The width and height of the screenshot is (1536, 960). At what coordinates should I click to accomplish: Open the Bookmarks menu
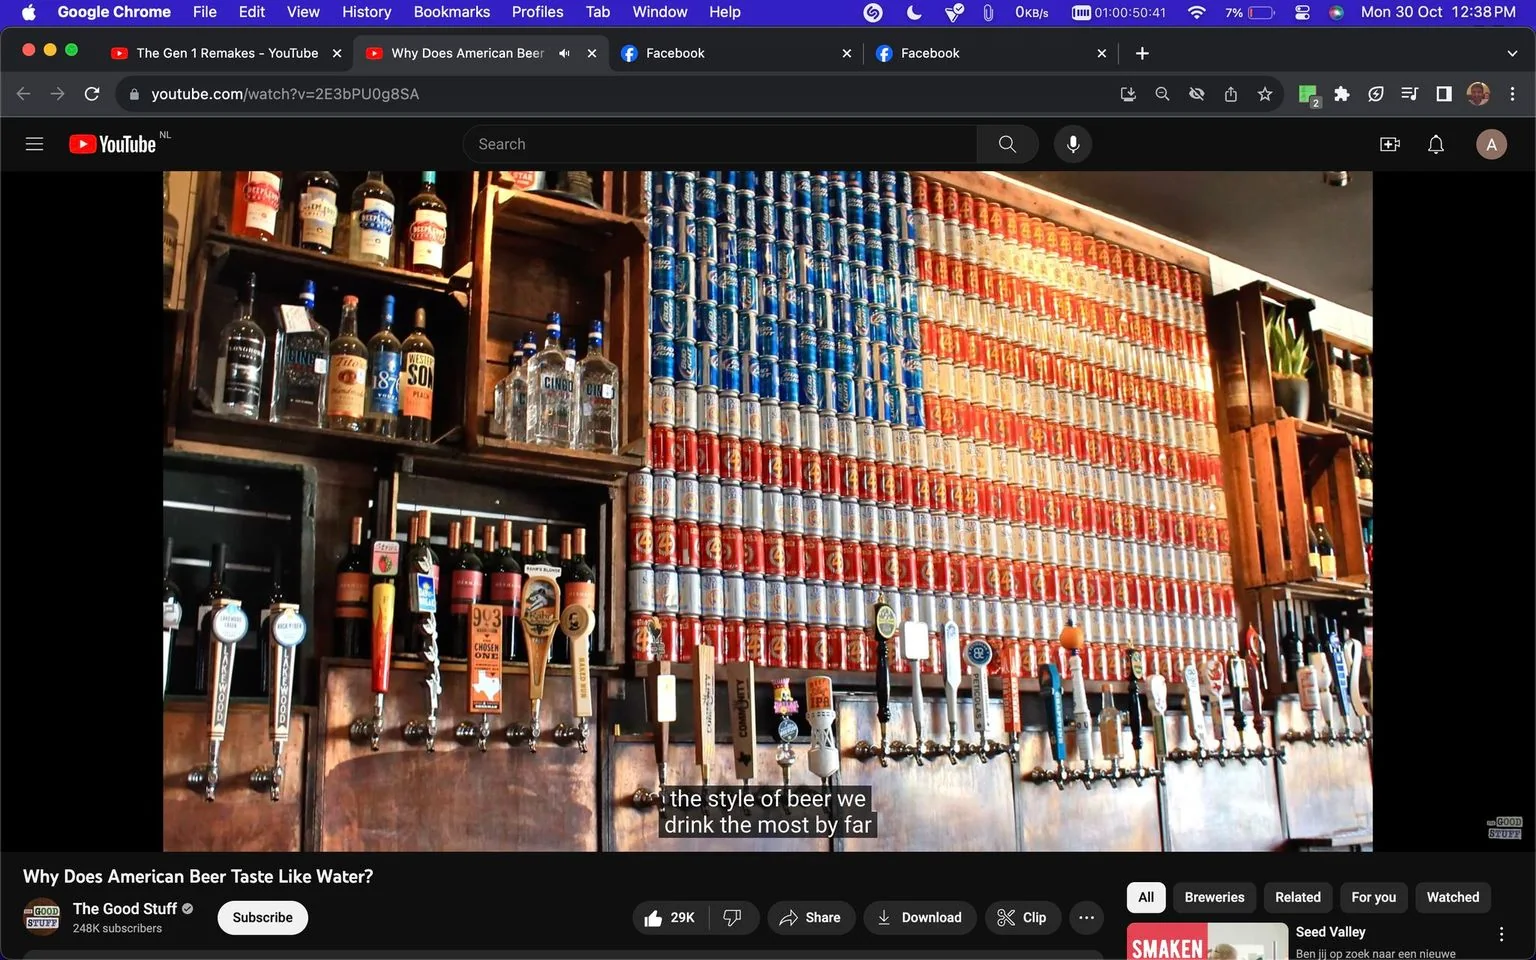point(452,12)
